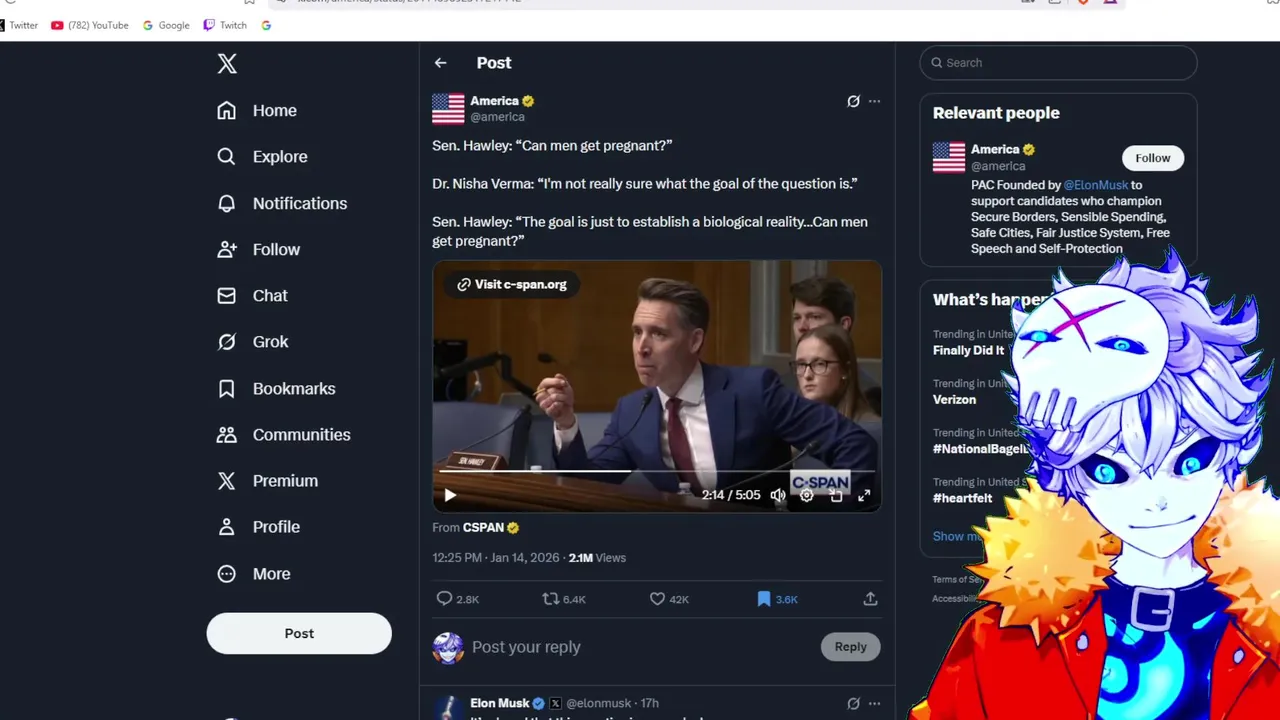Enter fullscreen on the video
The image size is (1280, 720).
pyautogui.click(x=864, y=495)
